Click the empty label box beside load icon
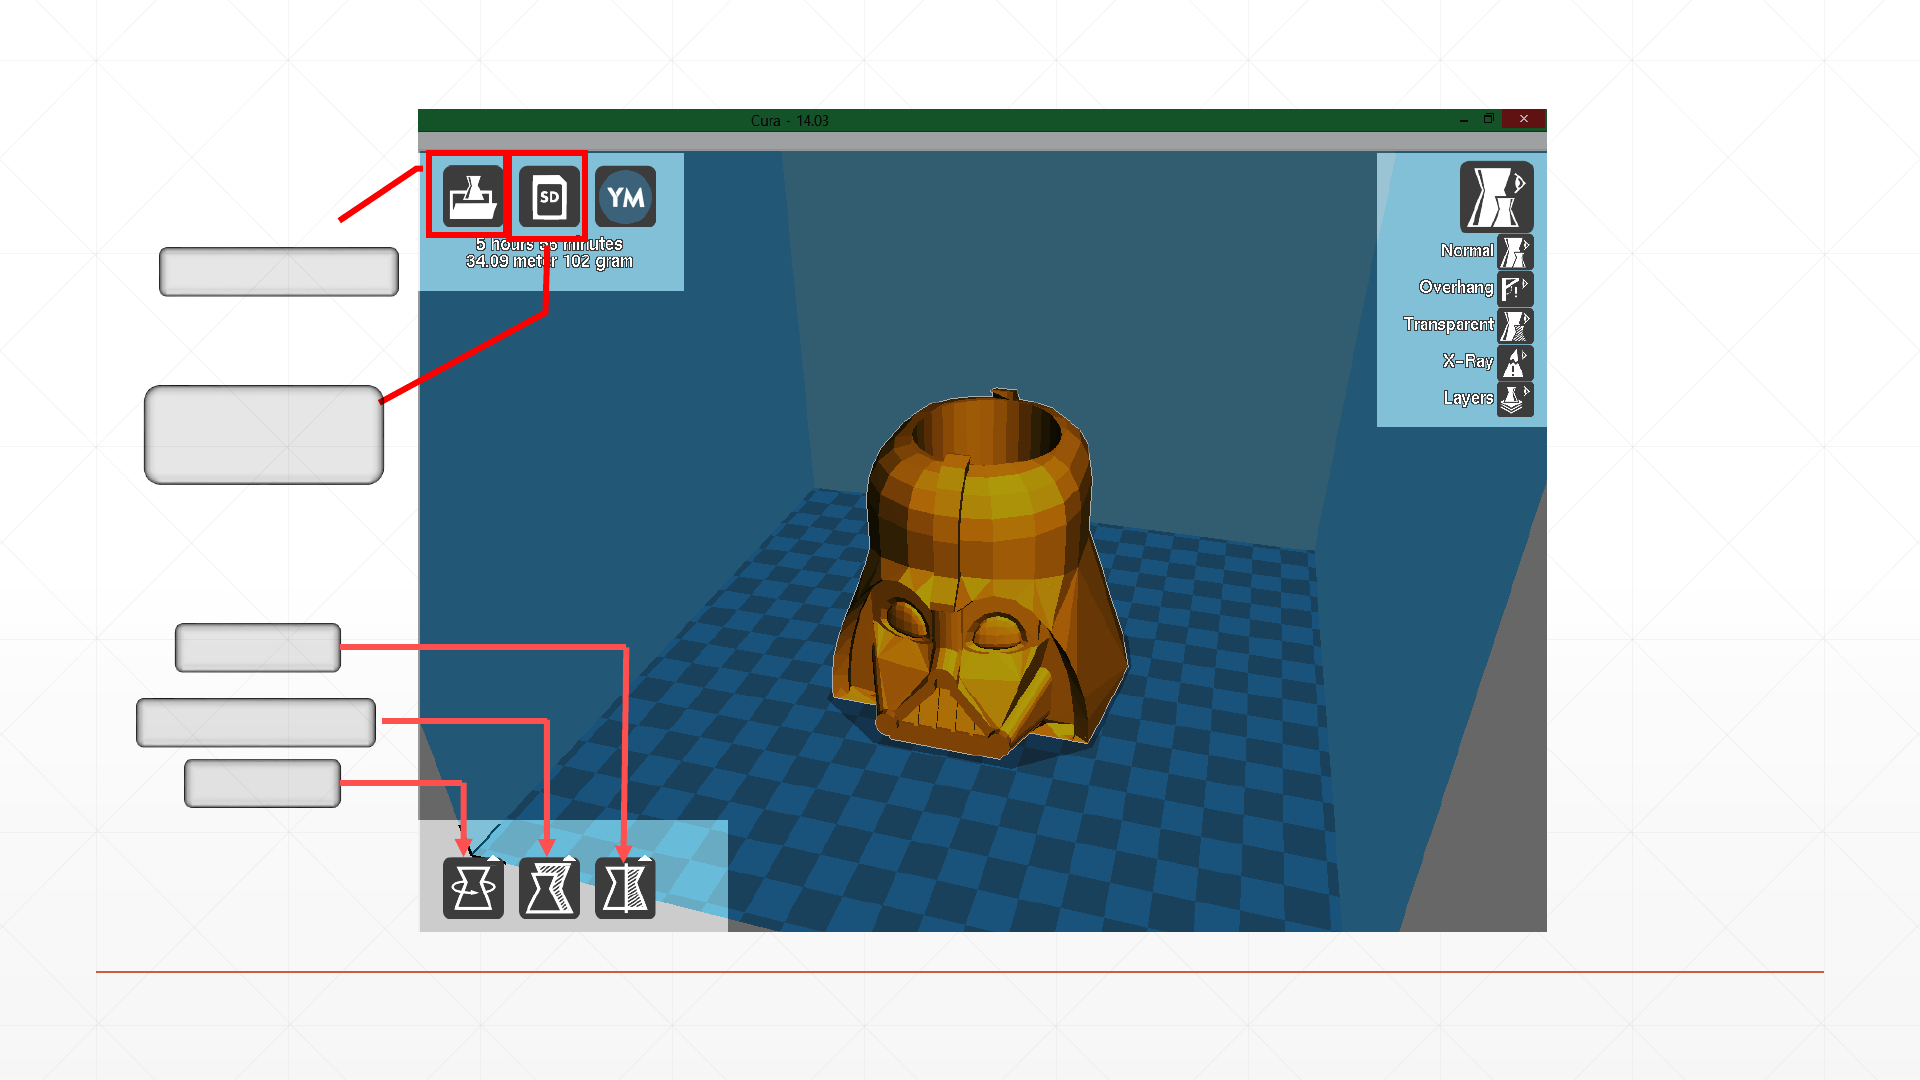 (x=279, y=272)
